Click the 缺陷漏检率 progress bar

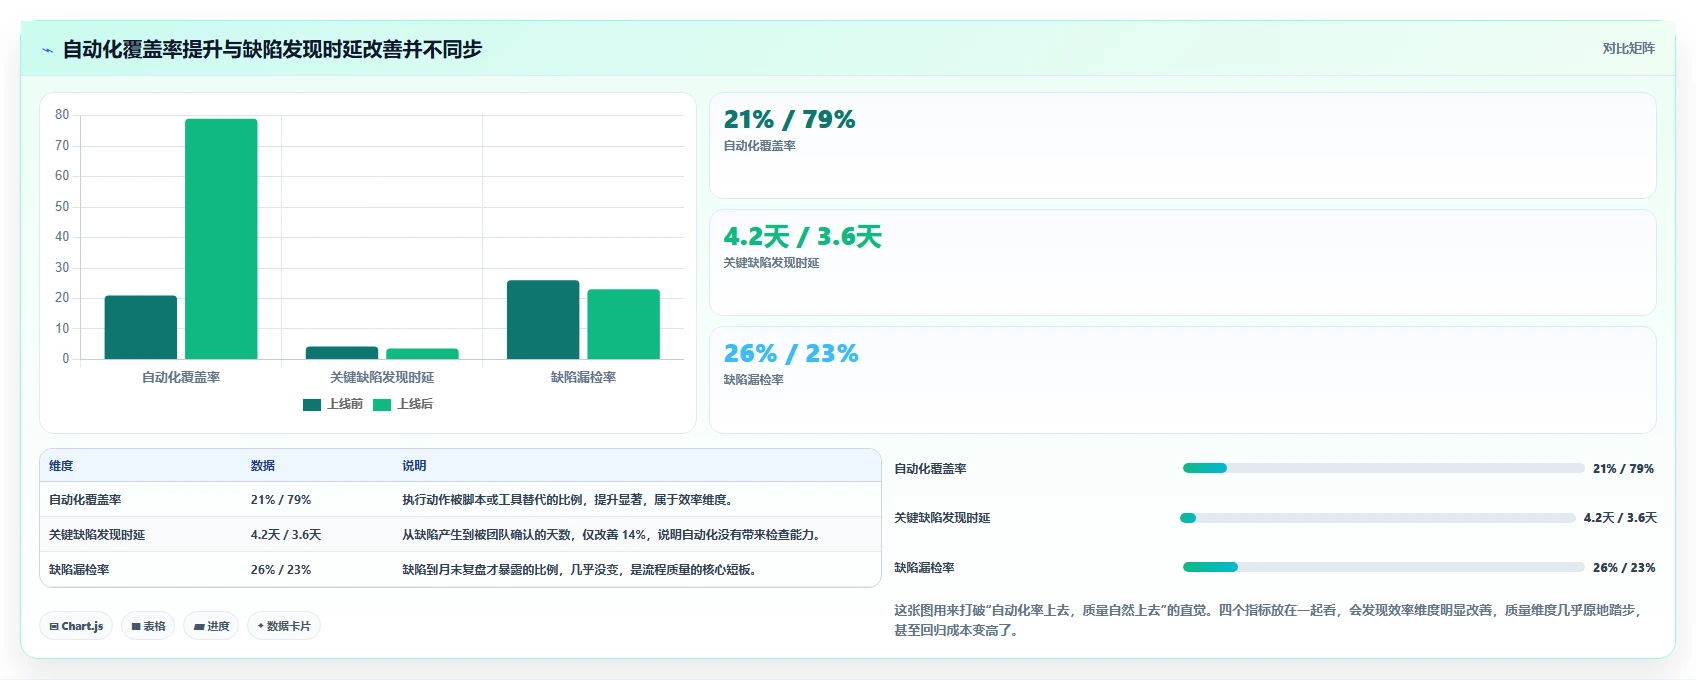click(x=1384, y=567)
